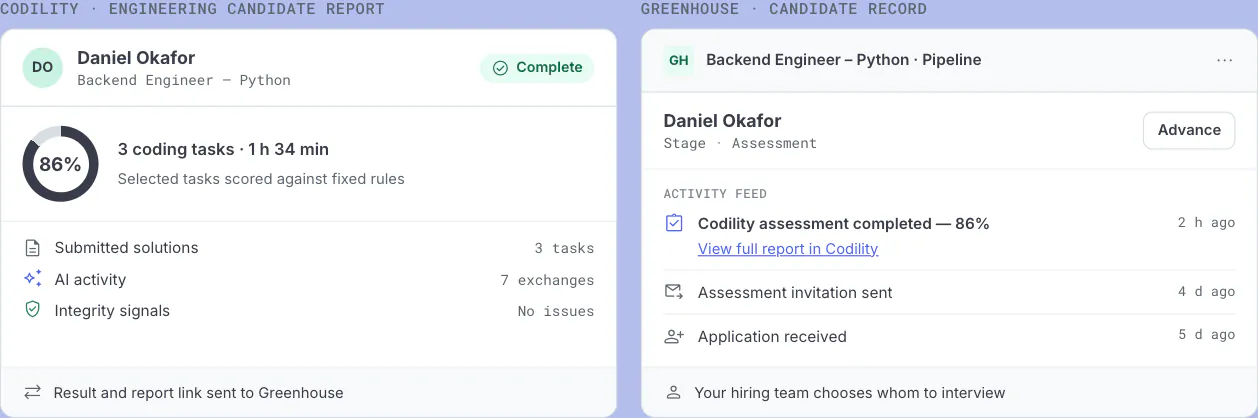
Task: Click the envelope icon for invitation sent
Action: click(674, 292)
